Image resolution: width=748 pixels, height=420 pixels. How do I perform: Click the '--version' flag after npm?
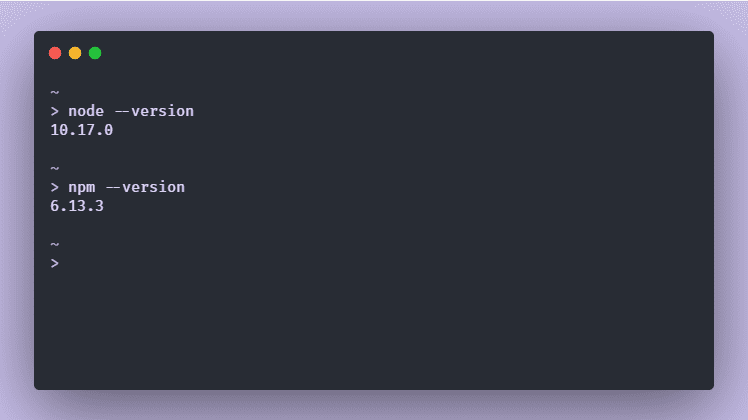pyautogui.click(x=145, y=187)
